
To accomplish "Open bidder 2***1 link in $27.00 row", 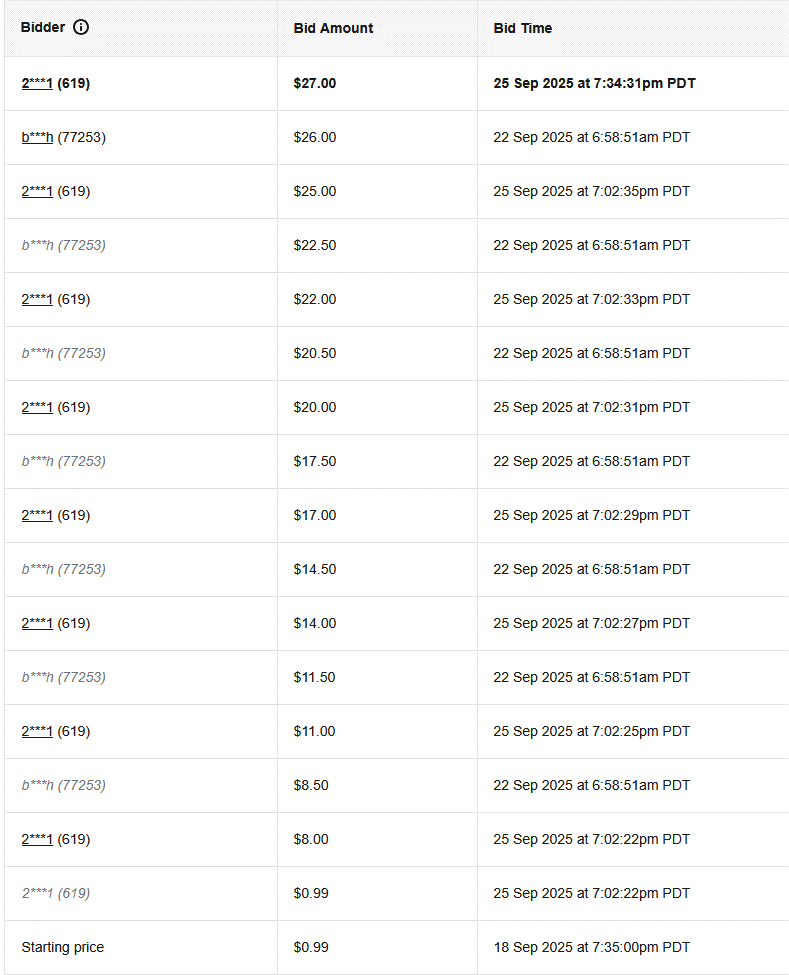I will (37, 84).
